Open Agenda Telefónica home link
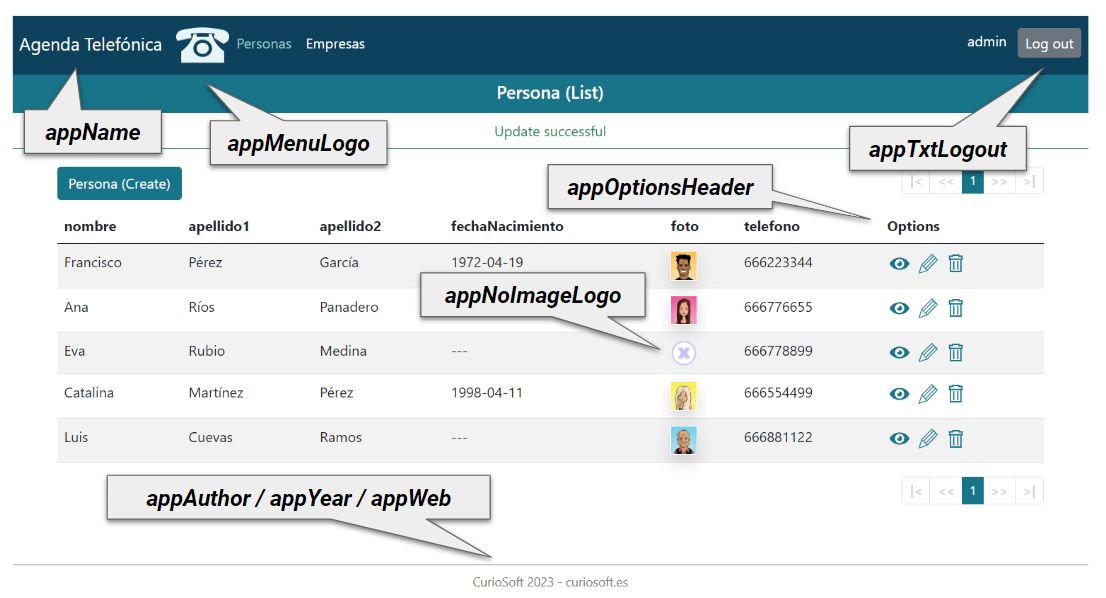This screenshot has width=1106, height=598. tap(90, 45)
